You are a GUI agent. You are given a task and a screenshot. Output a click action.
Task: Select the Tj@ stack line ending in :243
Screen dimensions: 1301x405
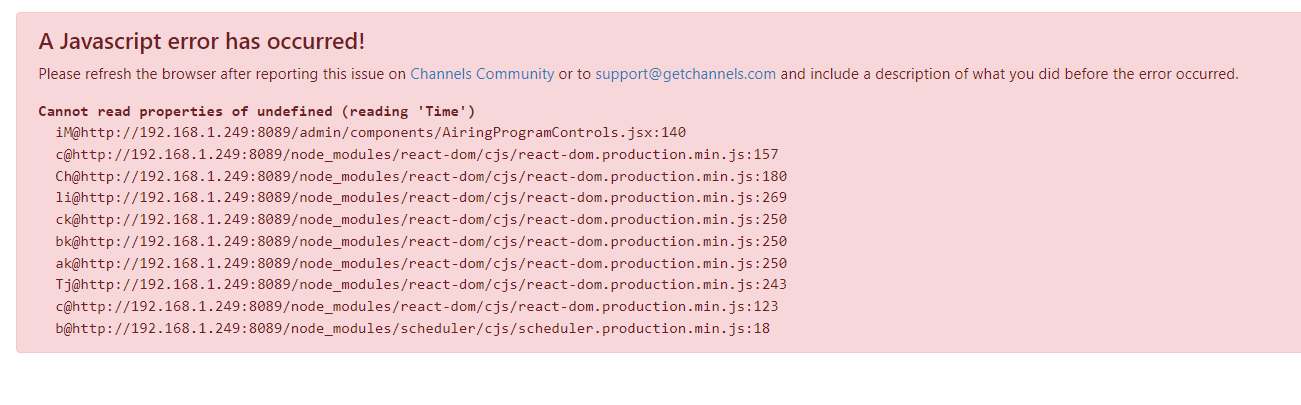tap(421, 285)
